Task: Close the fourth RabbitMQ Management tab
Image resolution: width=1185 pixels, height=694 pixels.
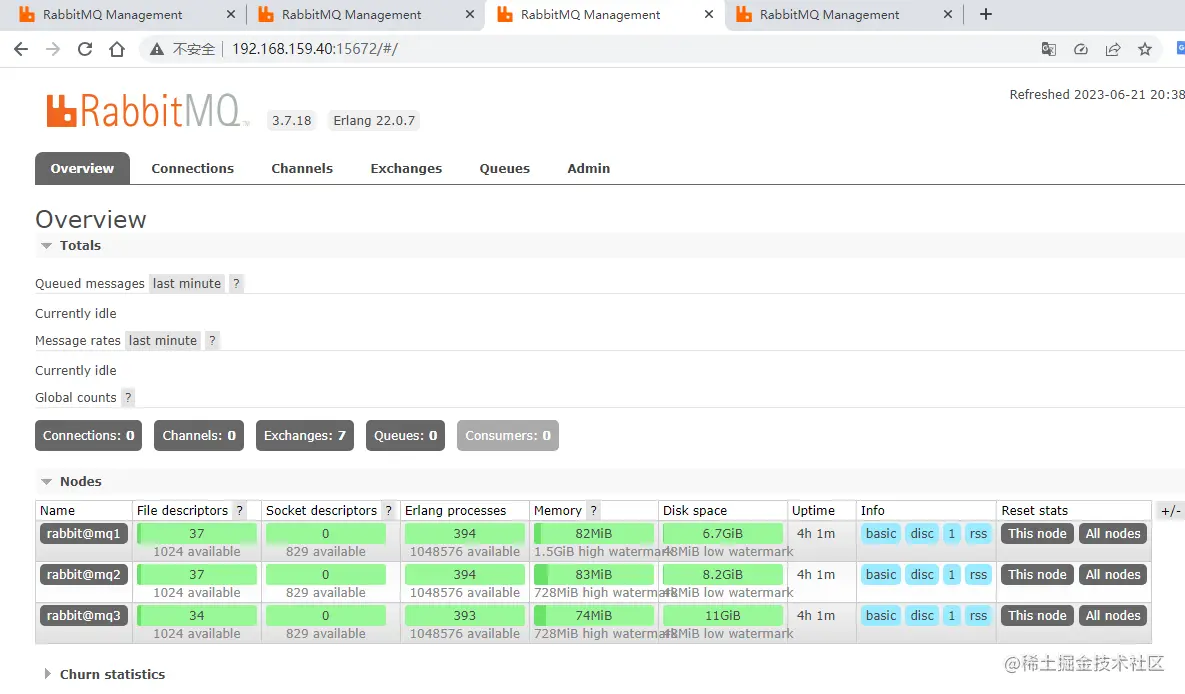Action: coord(948,14)
